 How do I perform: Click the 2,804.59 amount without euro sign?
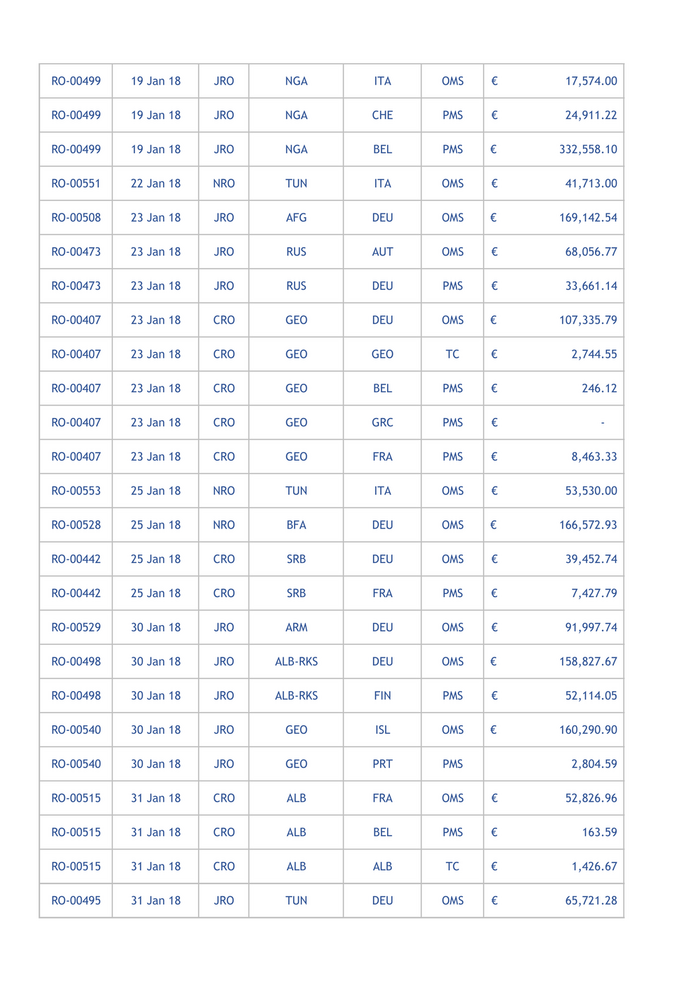click(x=593, y=764)
